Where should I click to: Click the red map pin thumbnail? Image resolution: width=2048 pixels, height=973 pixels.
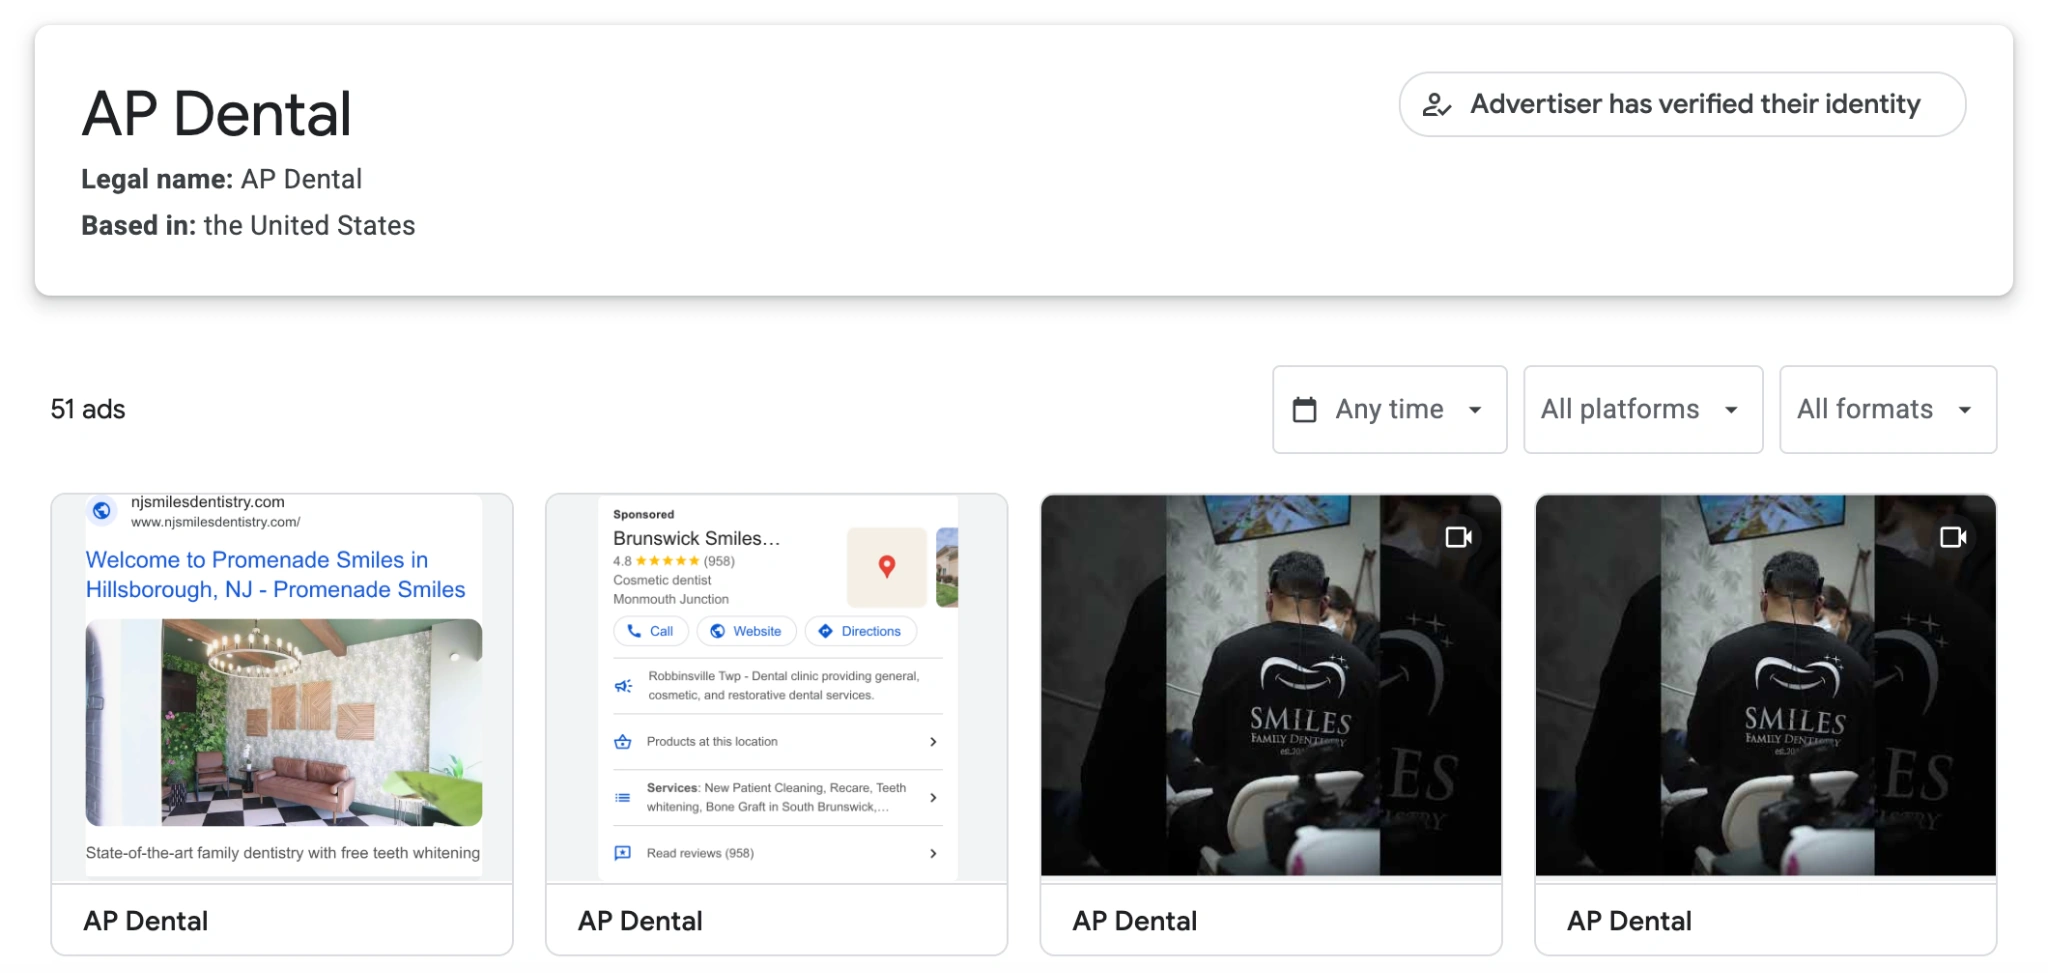pos(886,567)
